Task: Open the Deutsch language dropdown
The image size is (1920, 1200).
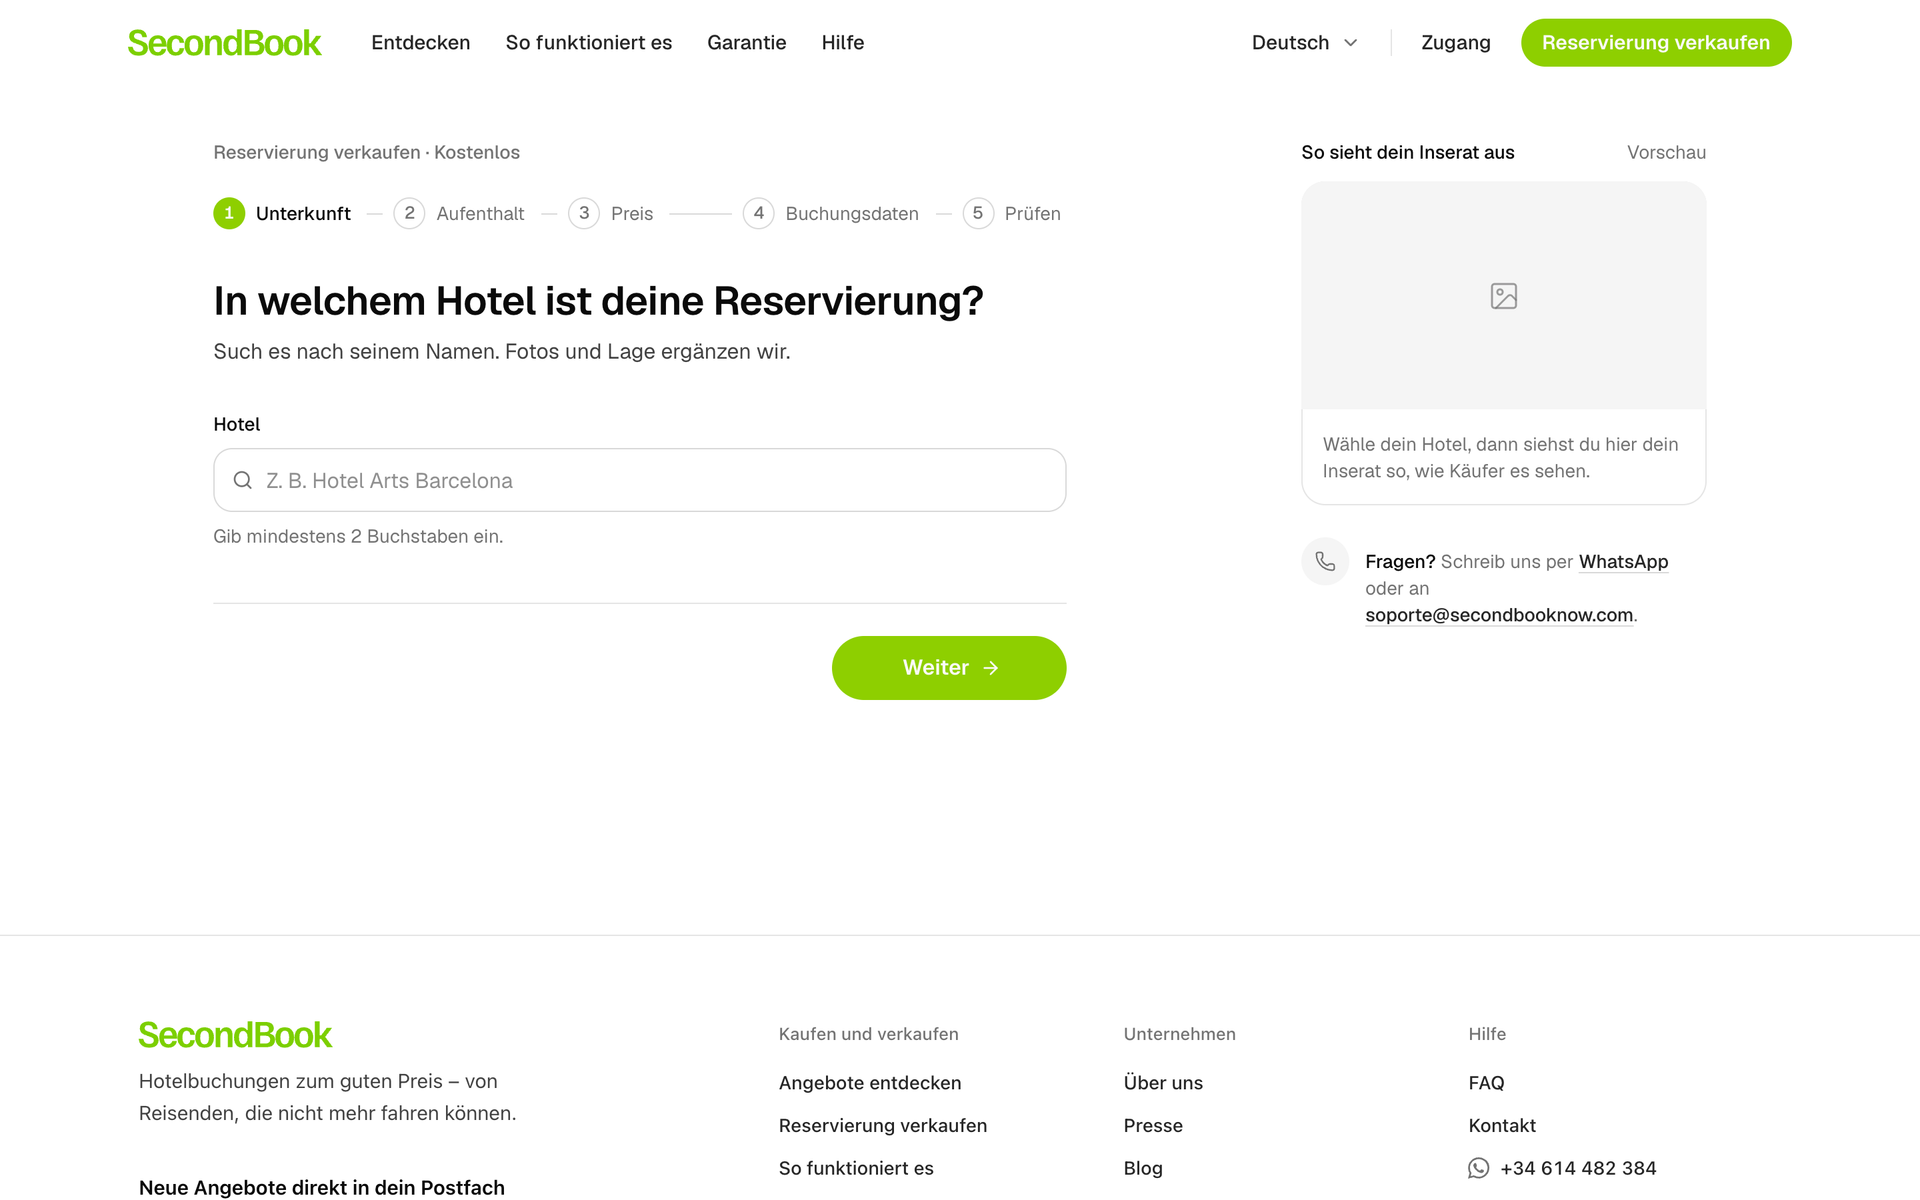Action: coord(1305,43)
